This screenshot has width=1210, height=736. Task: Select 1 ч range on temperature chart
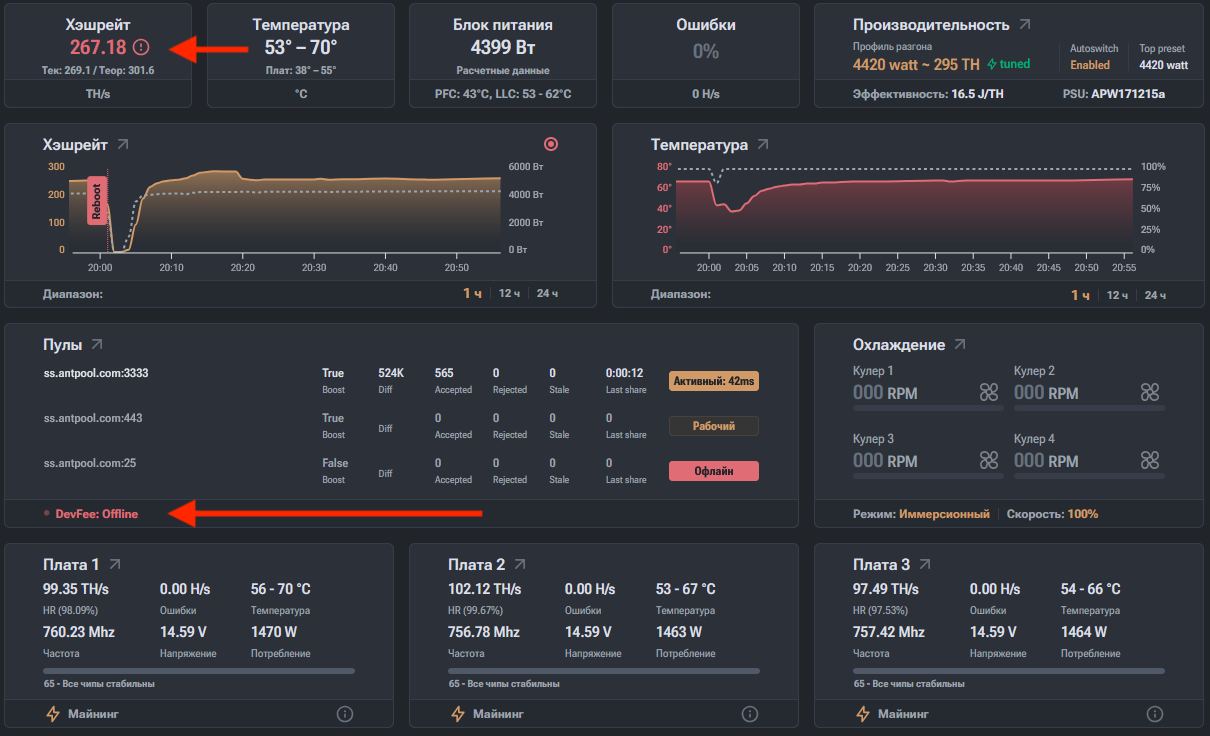pyautogui.click(x=1080, y=295)
